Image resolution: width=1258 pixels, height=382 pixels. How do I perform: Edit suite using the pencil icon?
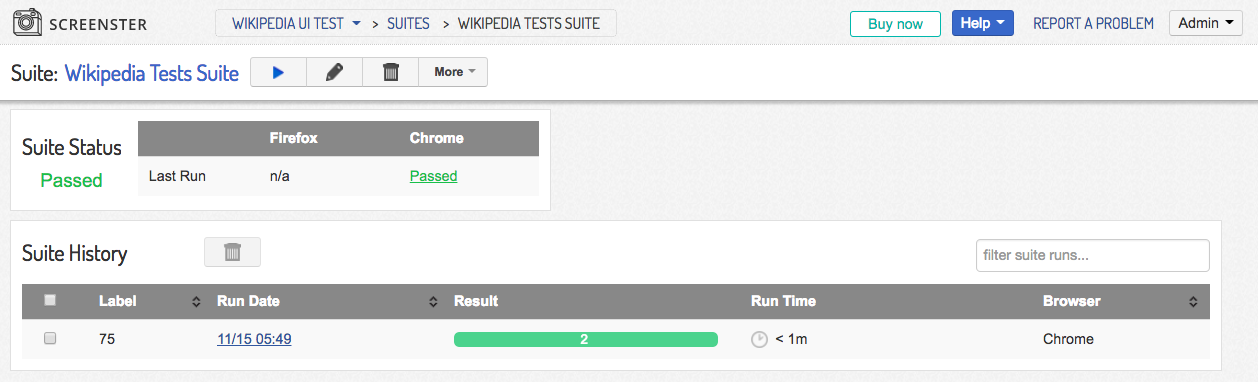point(335,72)
